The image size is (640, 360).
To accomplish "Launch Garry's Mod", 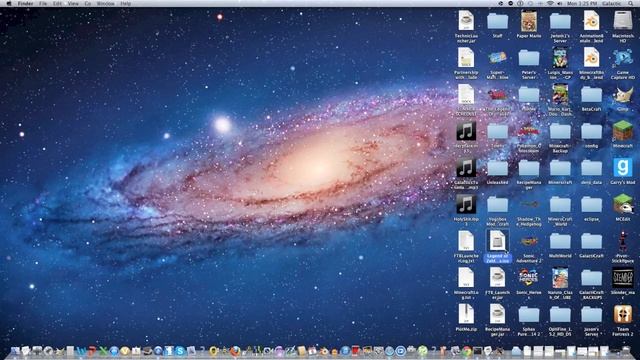I will 622,168.
